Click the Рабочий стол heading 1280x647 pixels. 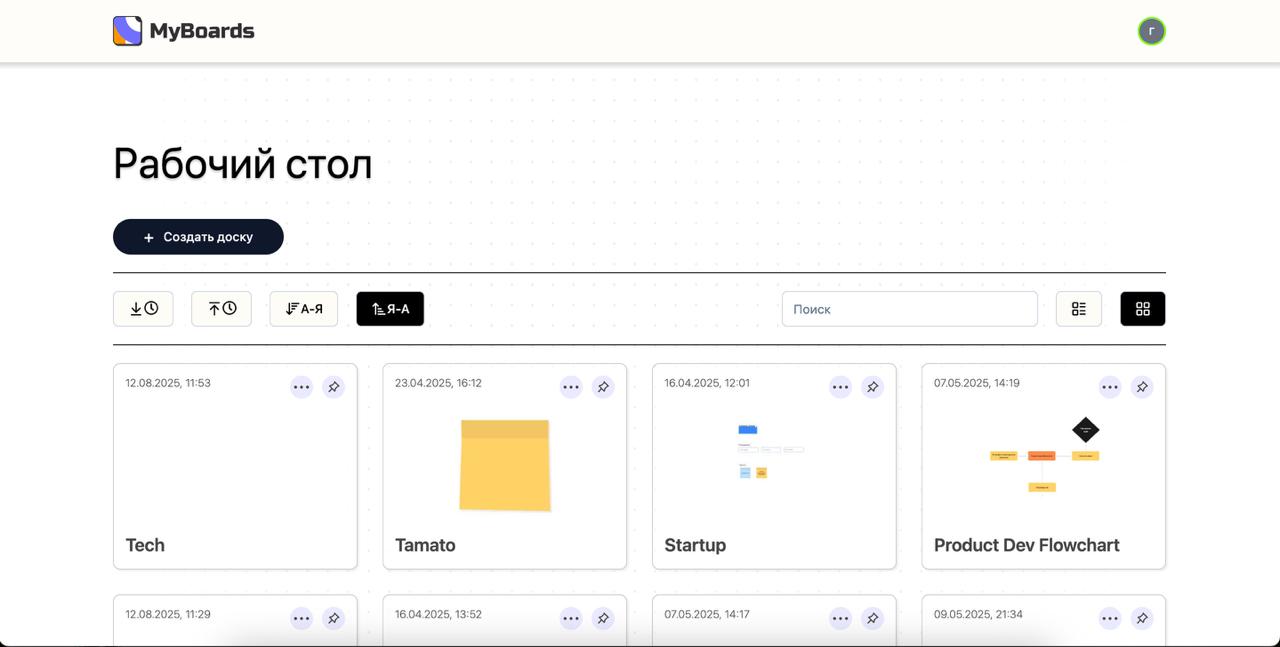[x=243, y=164]
